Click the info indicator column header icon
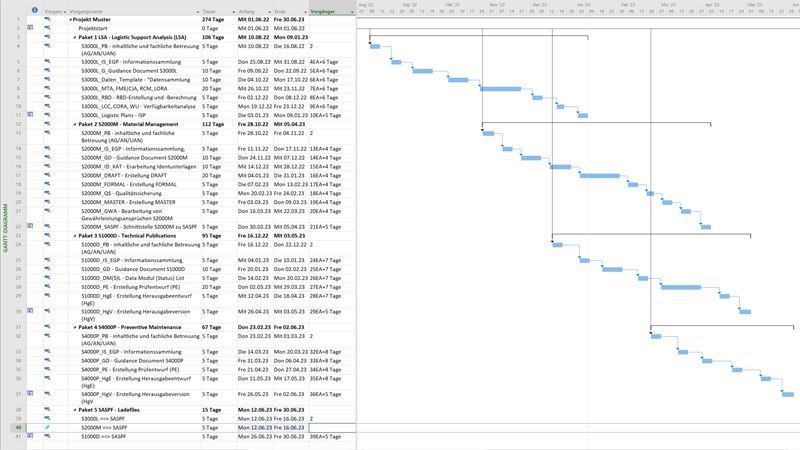Viewport: 800px width, 450px height. click(34, 11)
